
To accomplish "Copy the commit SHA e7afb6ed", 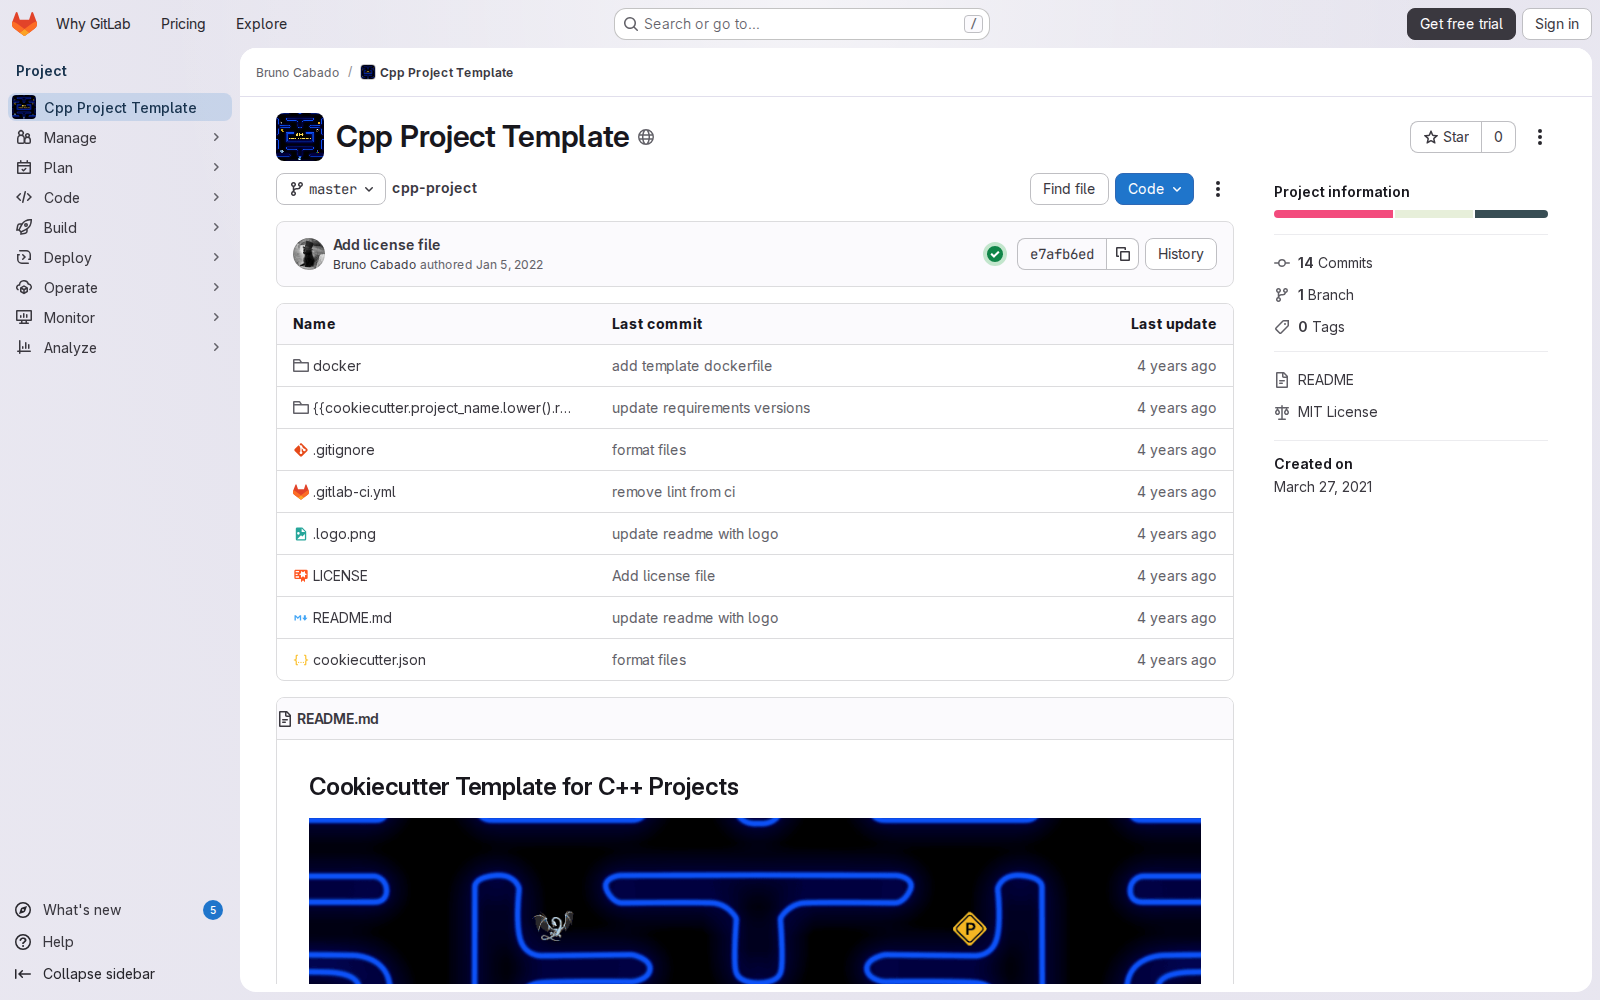I will tap(1122, 254).
